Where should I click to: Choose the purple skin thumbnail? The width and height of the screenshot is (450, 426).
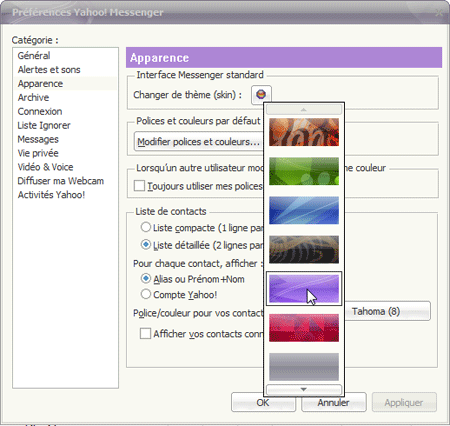tap(304, 289)
